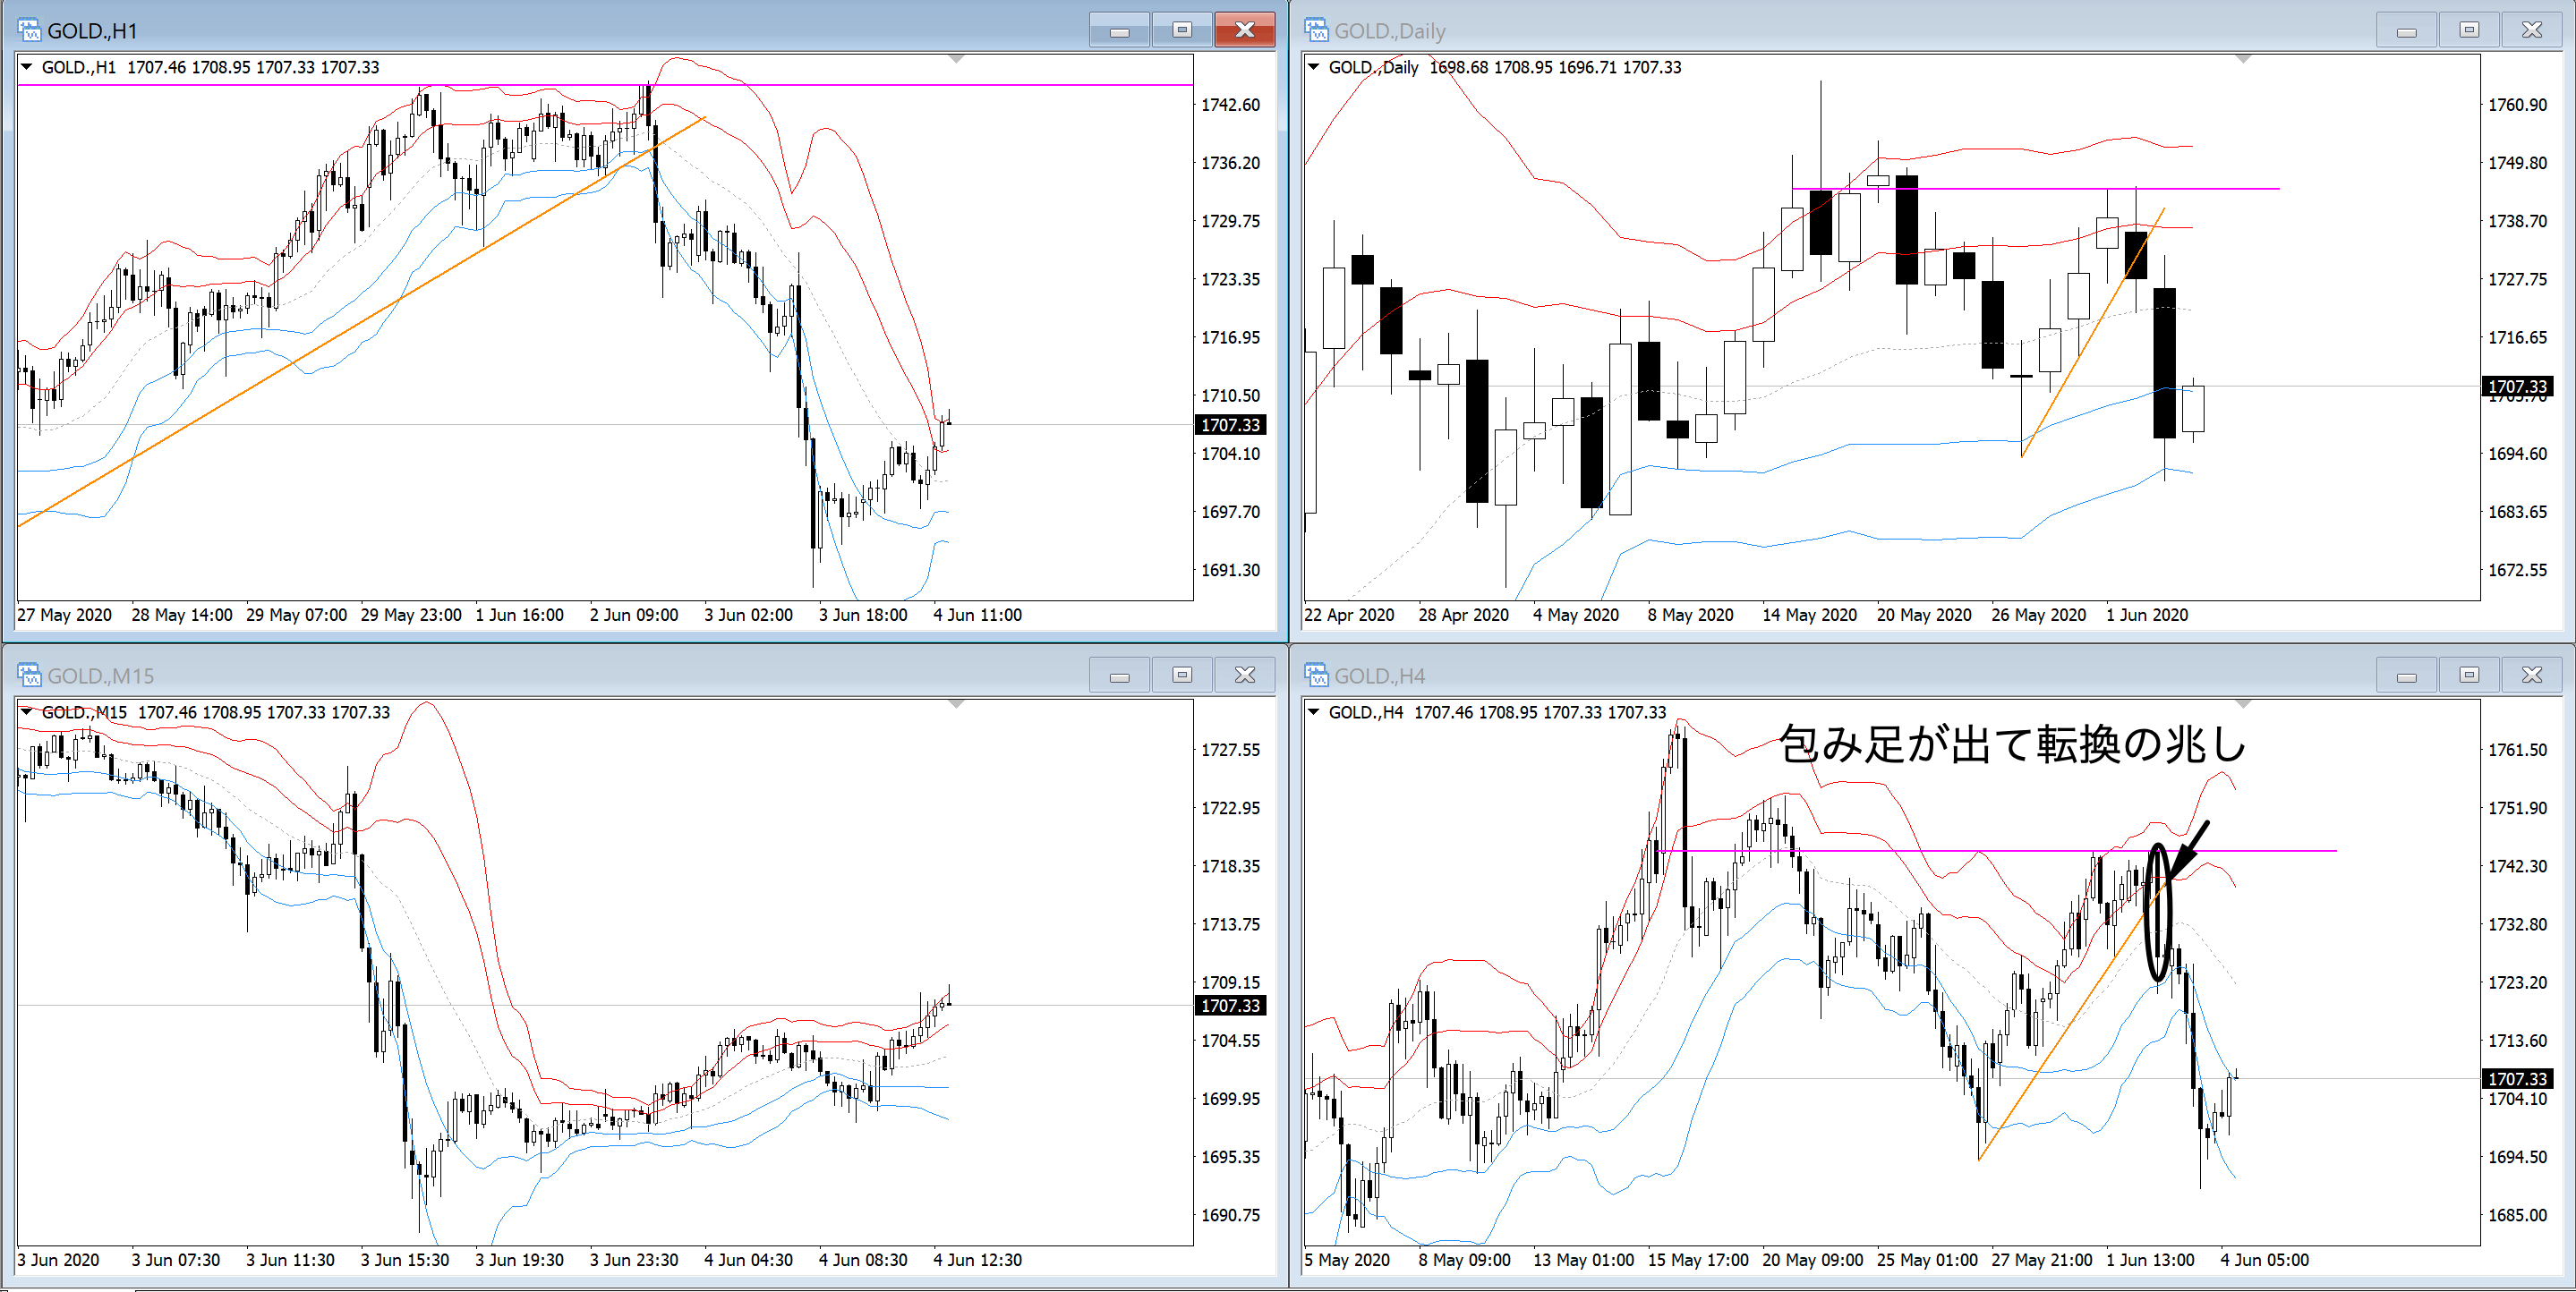
Task: Close the GOLD,H1 chart window
Action: coord(1244,30)
